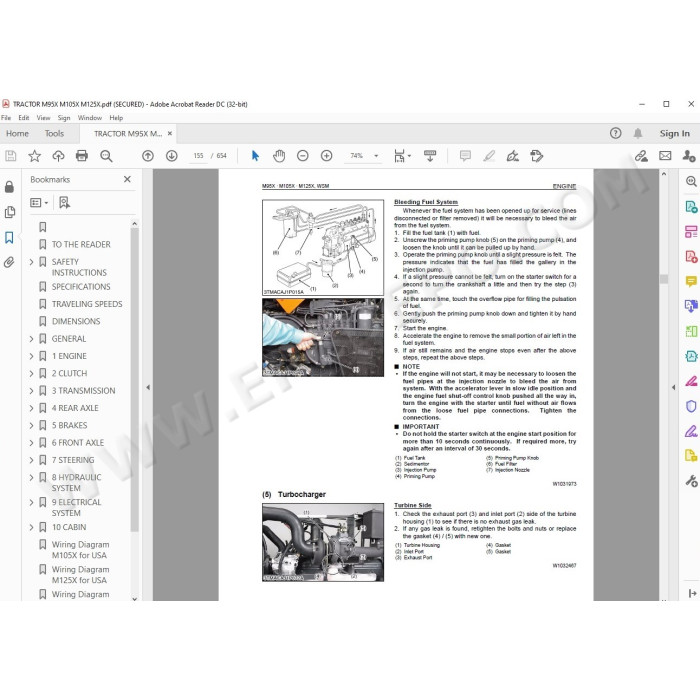
Task: Open the Window menu
Action: [x=90, y=118]
